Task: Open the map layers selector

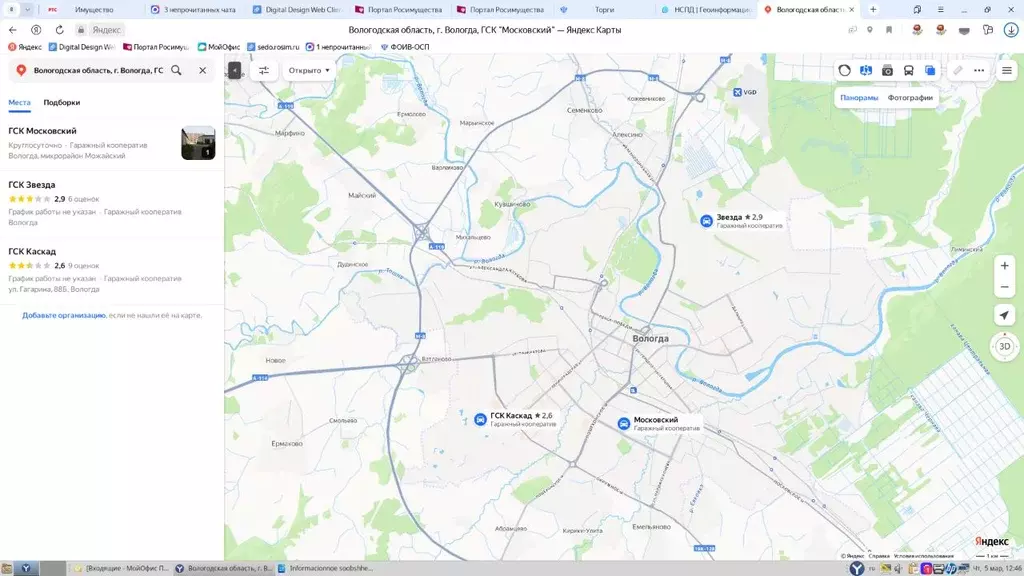Action: pyautogui.click(x=930, y=71)
